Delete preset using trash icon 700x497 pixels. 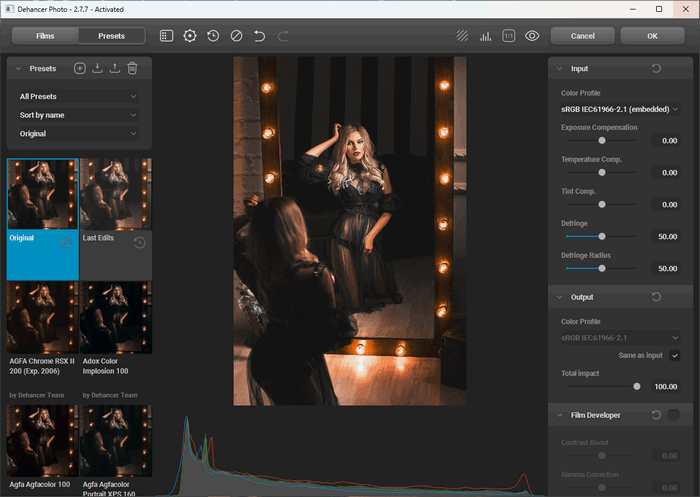click(x=132, y=69)
